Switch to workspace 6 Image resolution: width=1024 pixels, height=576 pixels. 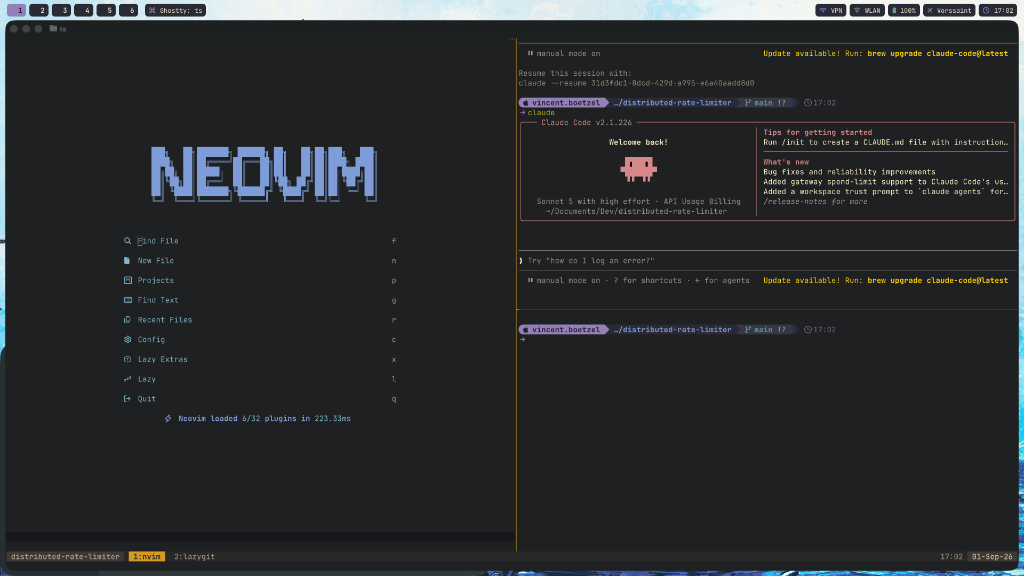[129, 10]
